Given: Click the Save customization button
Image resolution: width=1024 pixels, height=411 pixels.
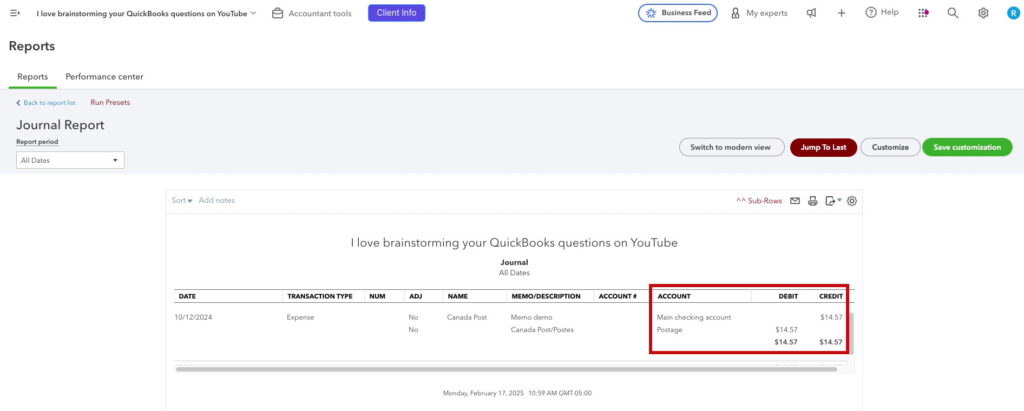Looking at the screenshot, I should 967,147.
